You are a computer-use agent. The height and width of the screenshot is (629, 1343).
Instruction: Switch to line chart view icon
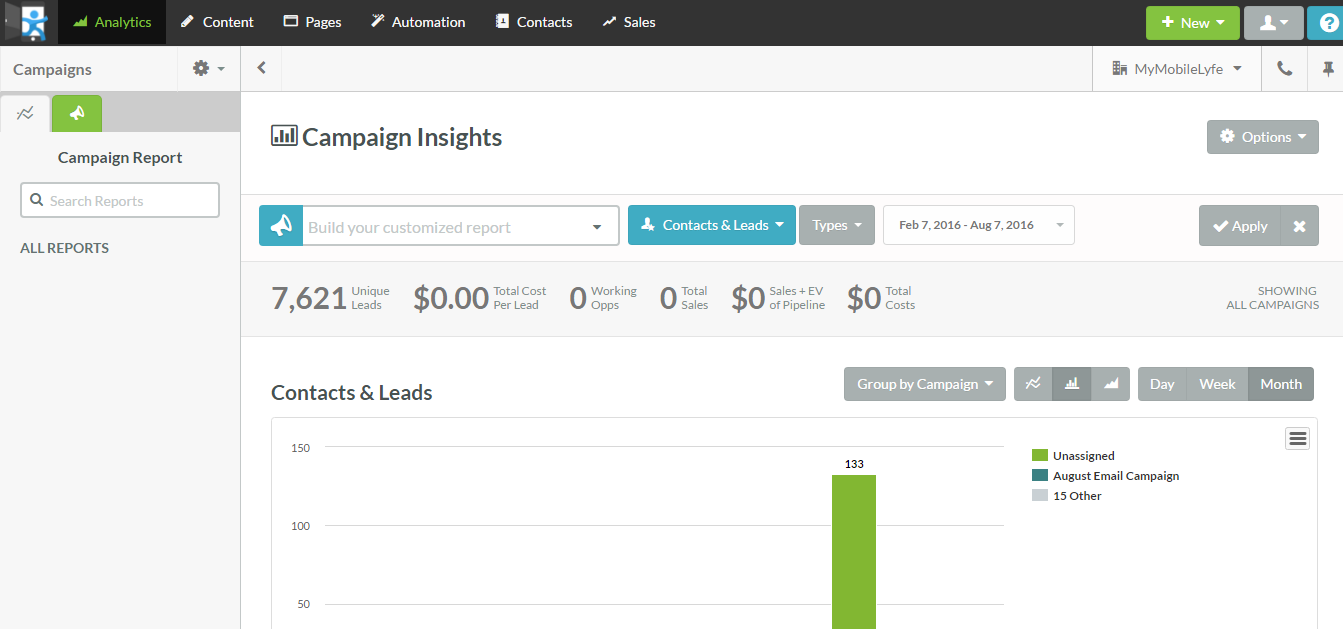[x=1033, y=384]
